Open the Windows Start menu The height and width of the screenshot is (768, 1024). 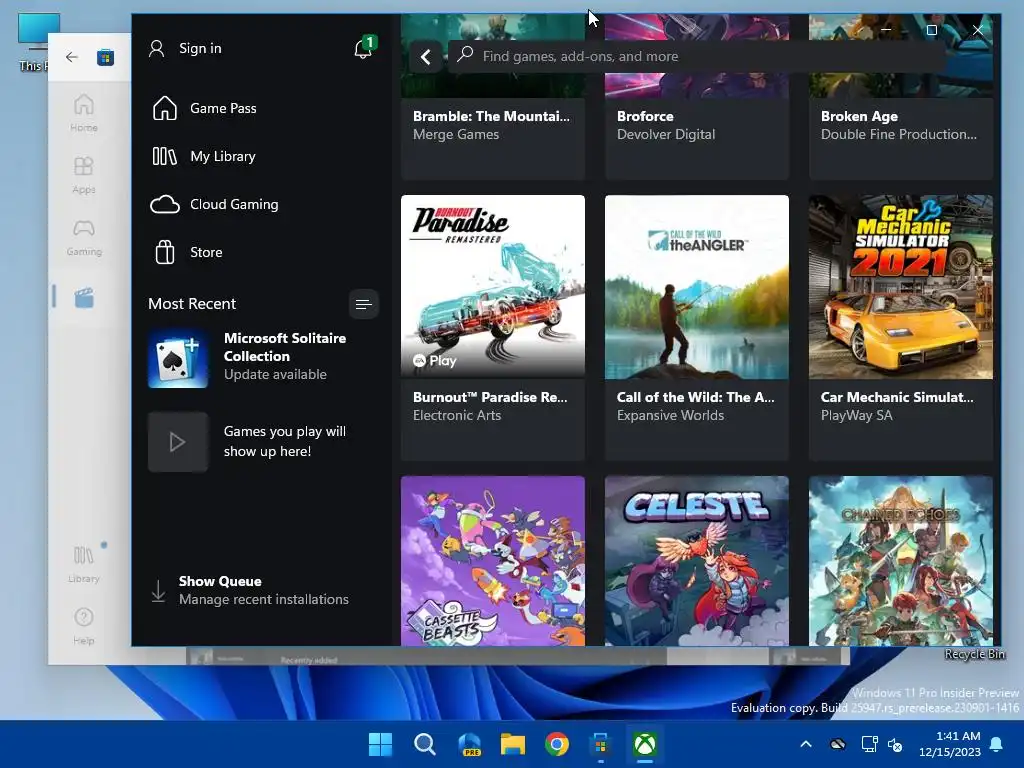(x=380, y=744)
